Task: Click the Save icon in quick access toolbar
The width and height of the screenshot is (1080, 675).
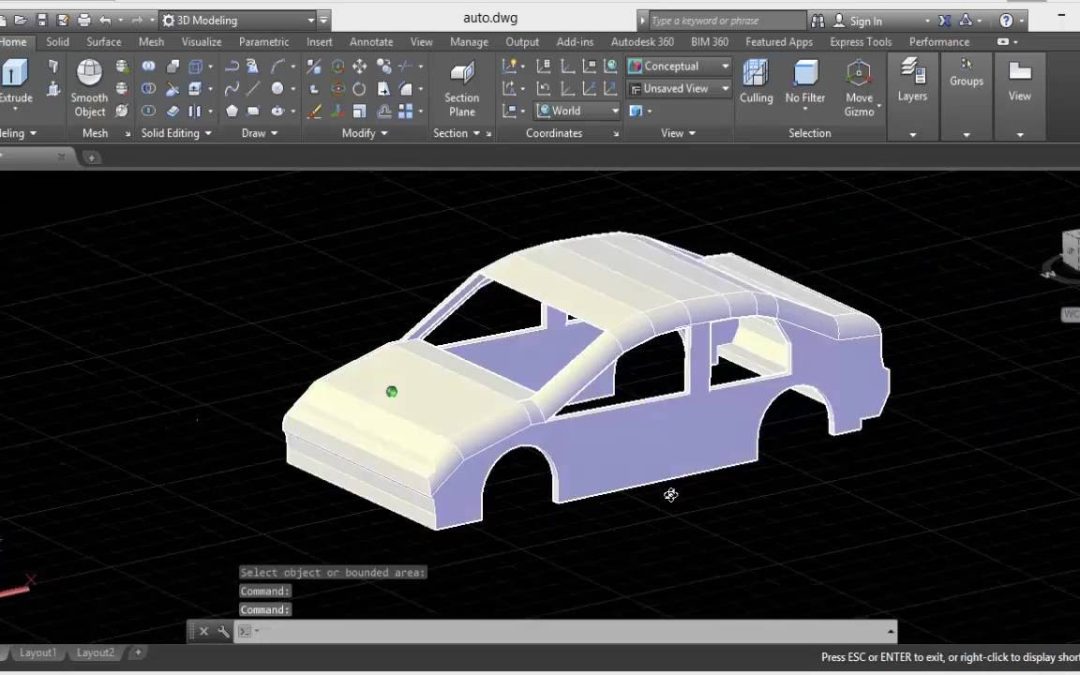Action: 41,20
